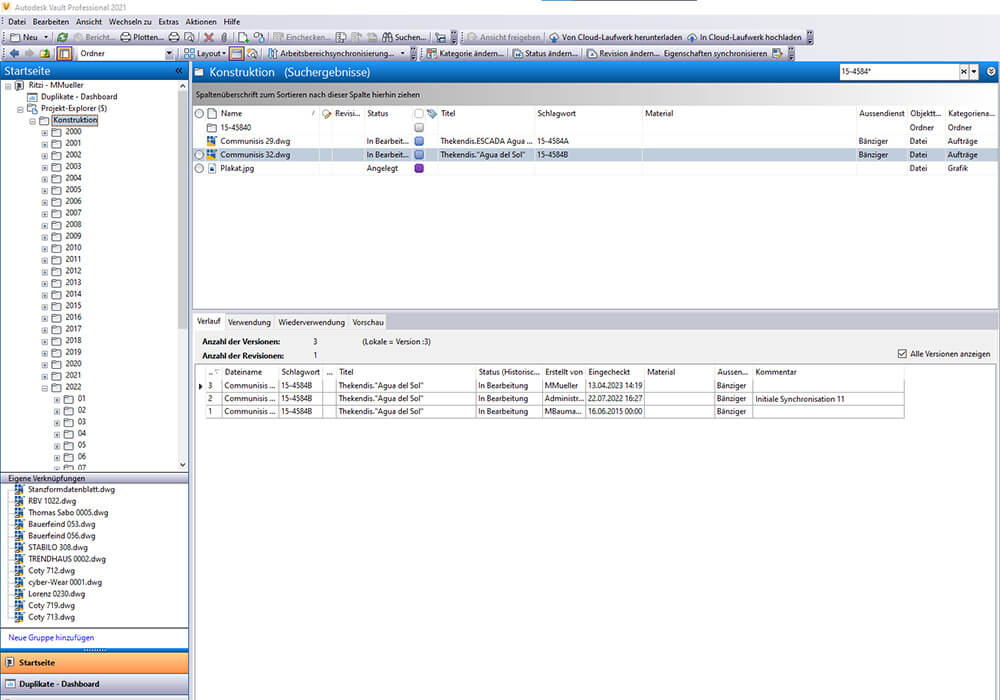This screenshot has width=1000, height=700.
Task: Click the Neue Gruppe hinzufügen link
Action: [x=51, y=638]
